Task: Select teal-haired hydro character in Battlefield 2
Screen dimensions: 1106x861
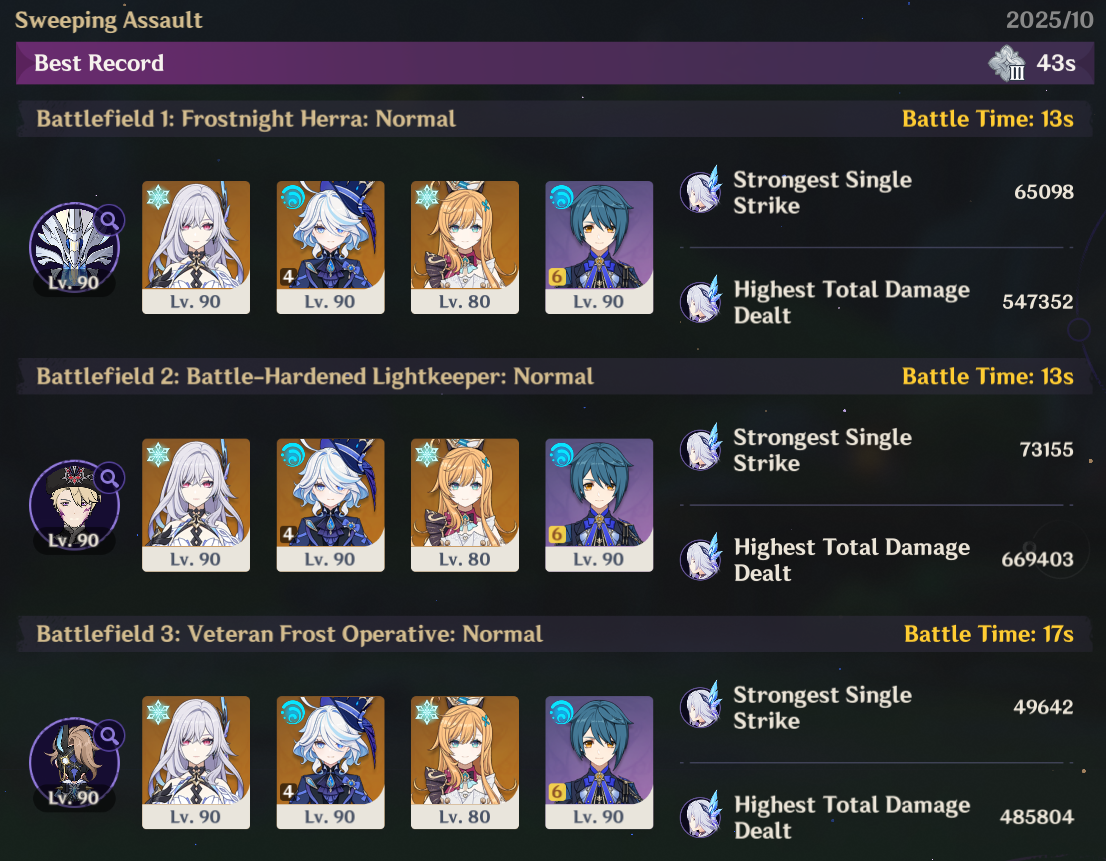Action: (x=600, y=505)
